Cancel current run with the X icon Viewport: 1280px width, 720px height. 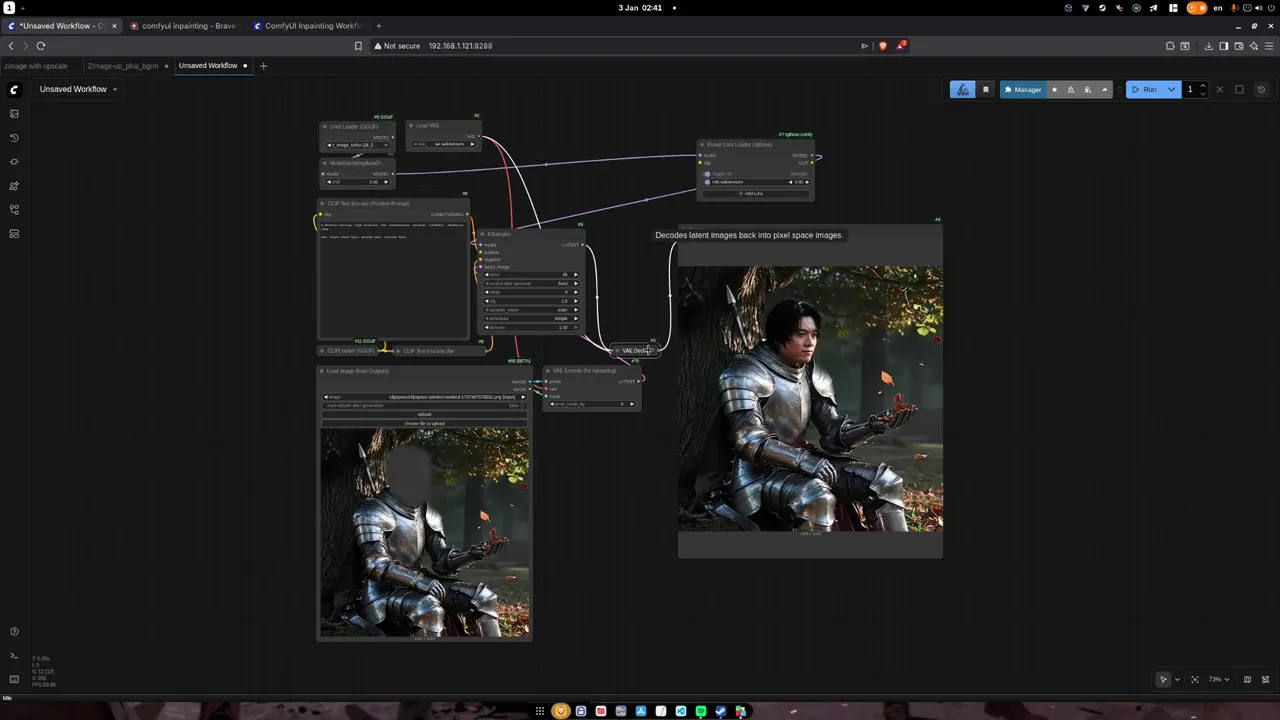tap(1219, 90)
